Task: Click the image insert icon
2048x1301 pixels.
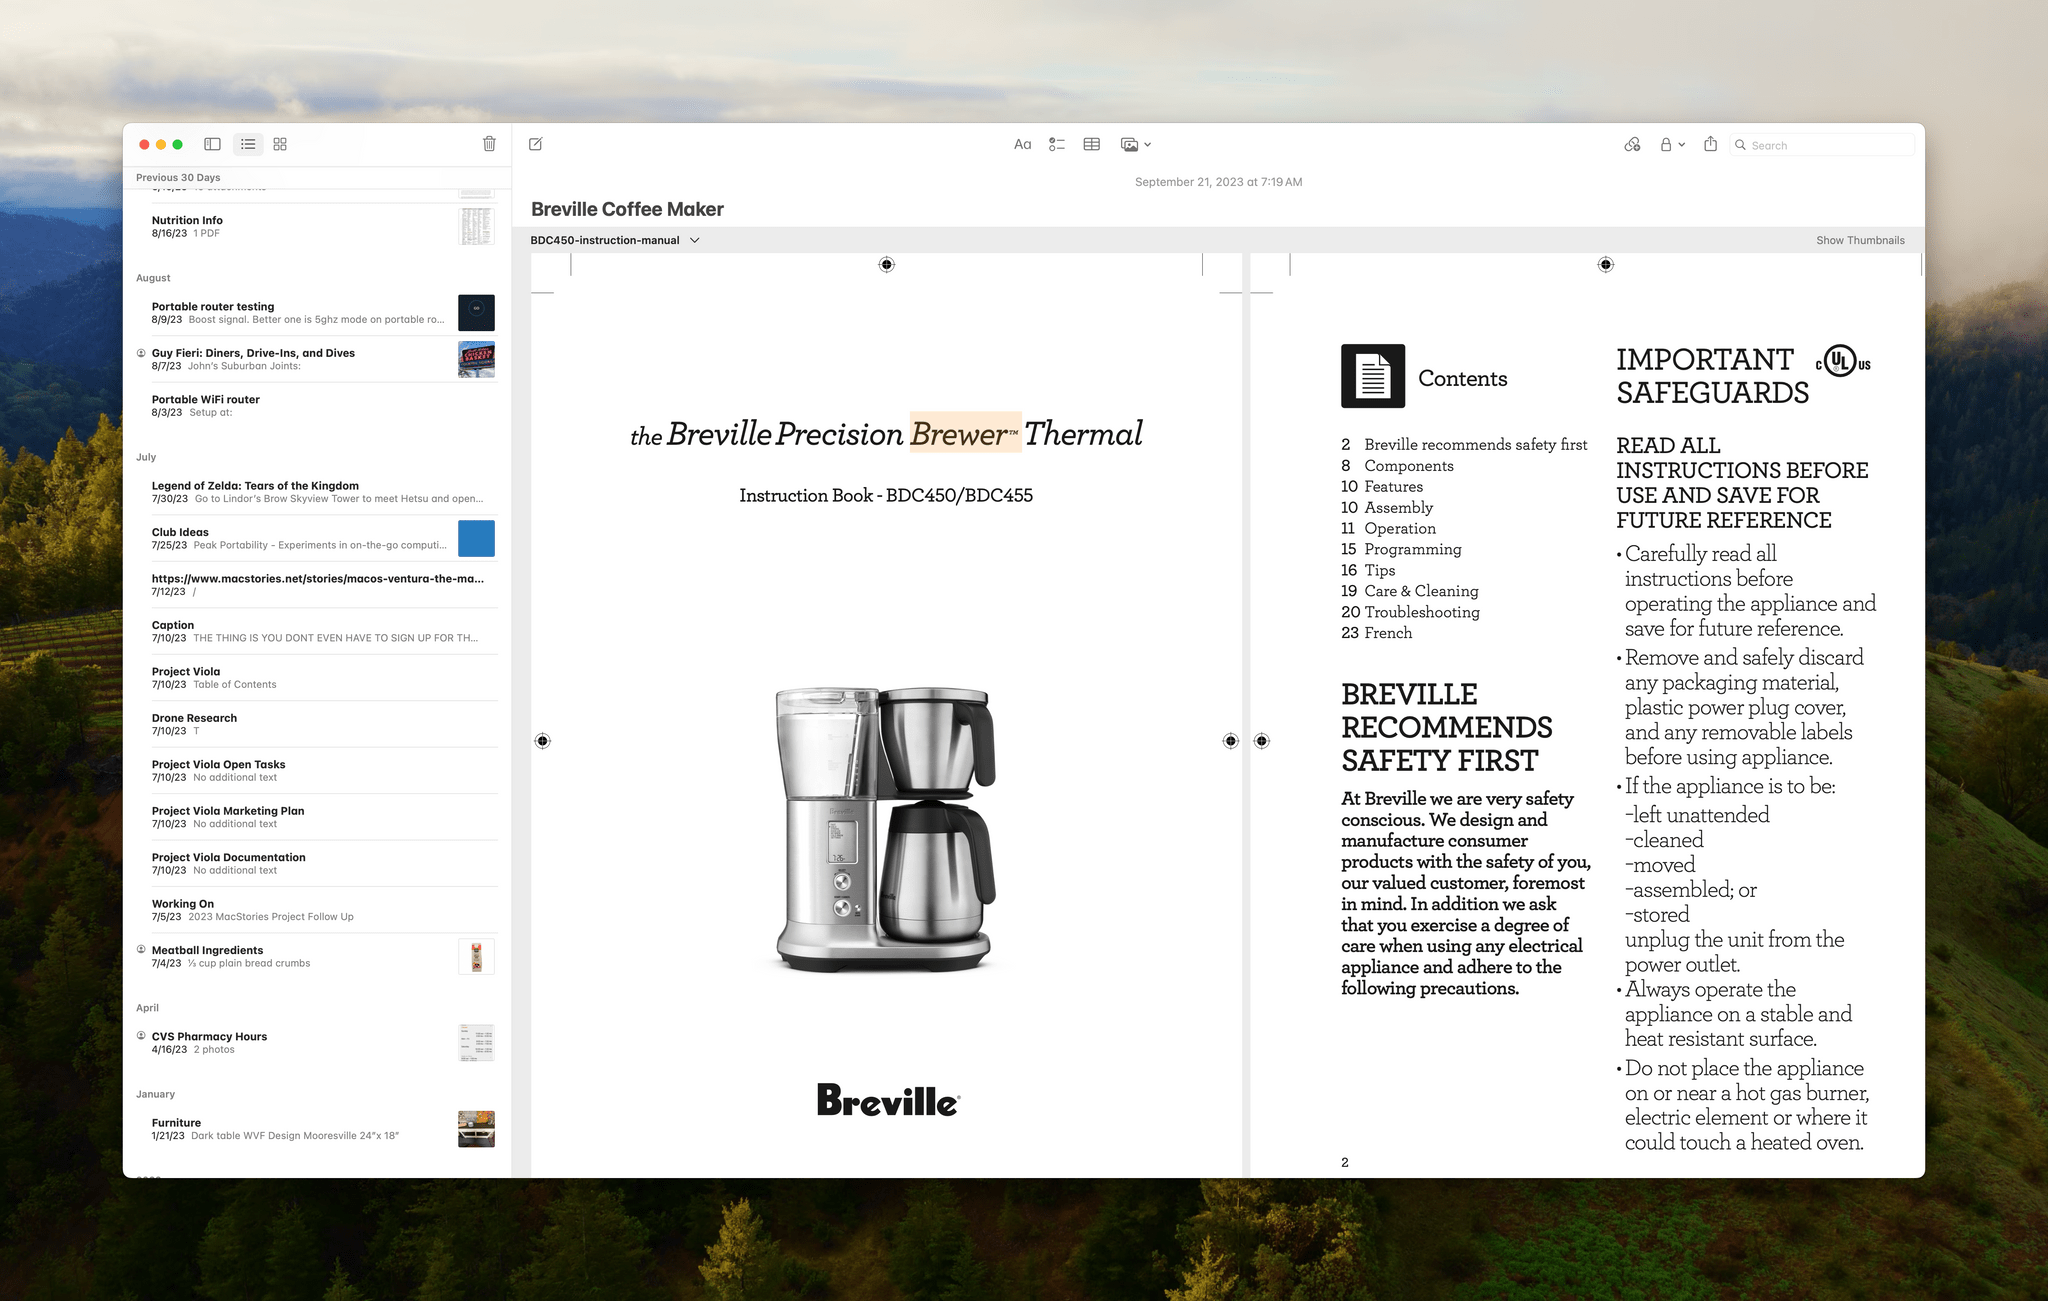Action: (x=1128, y=145)
